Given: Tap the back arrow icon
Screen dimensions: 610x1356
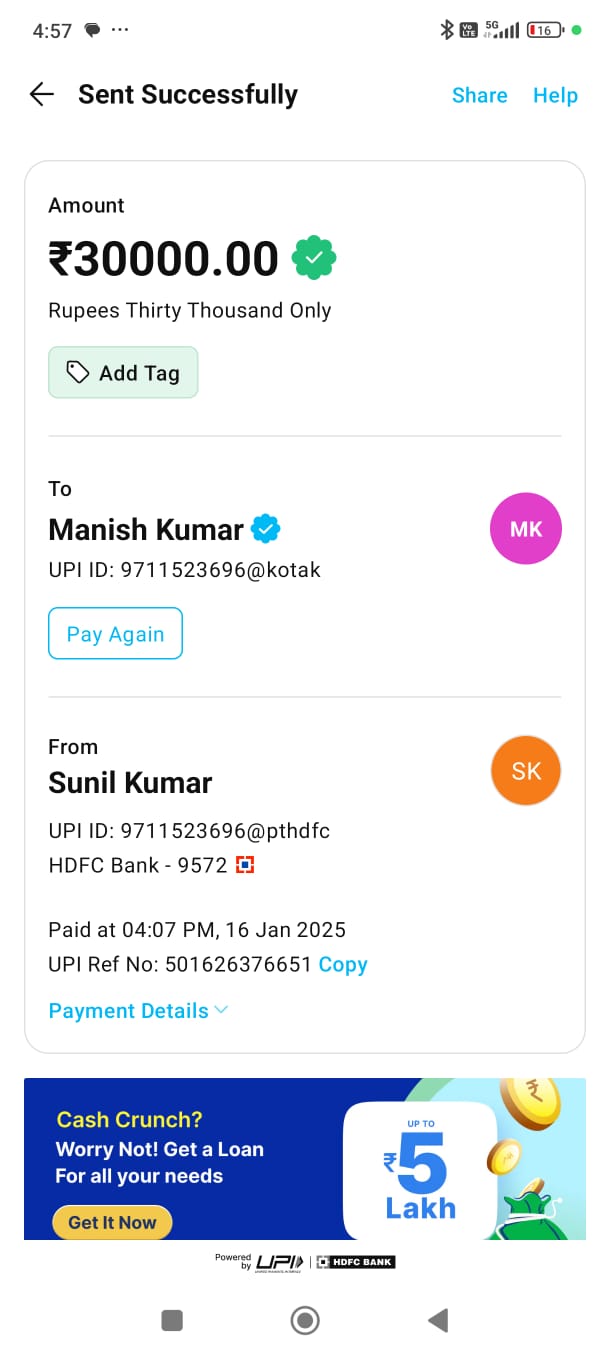Looking at the screenshot, I should (x=41, y=95).
